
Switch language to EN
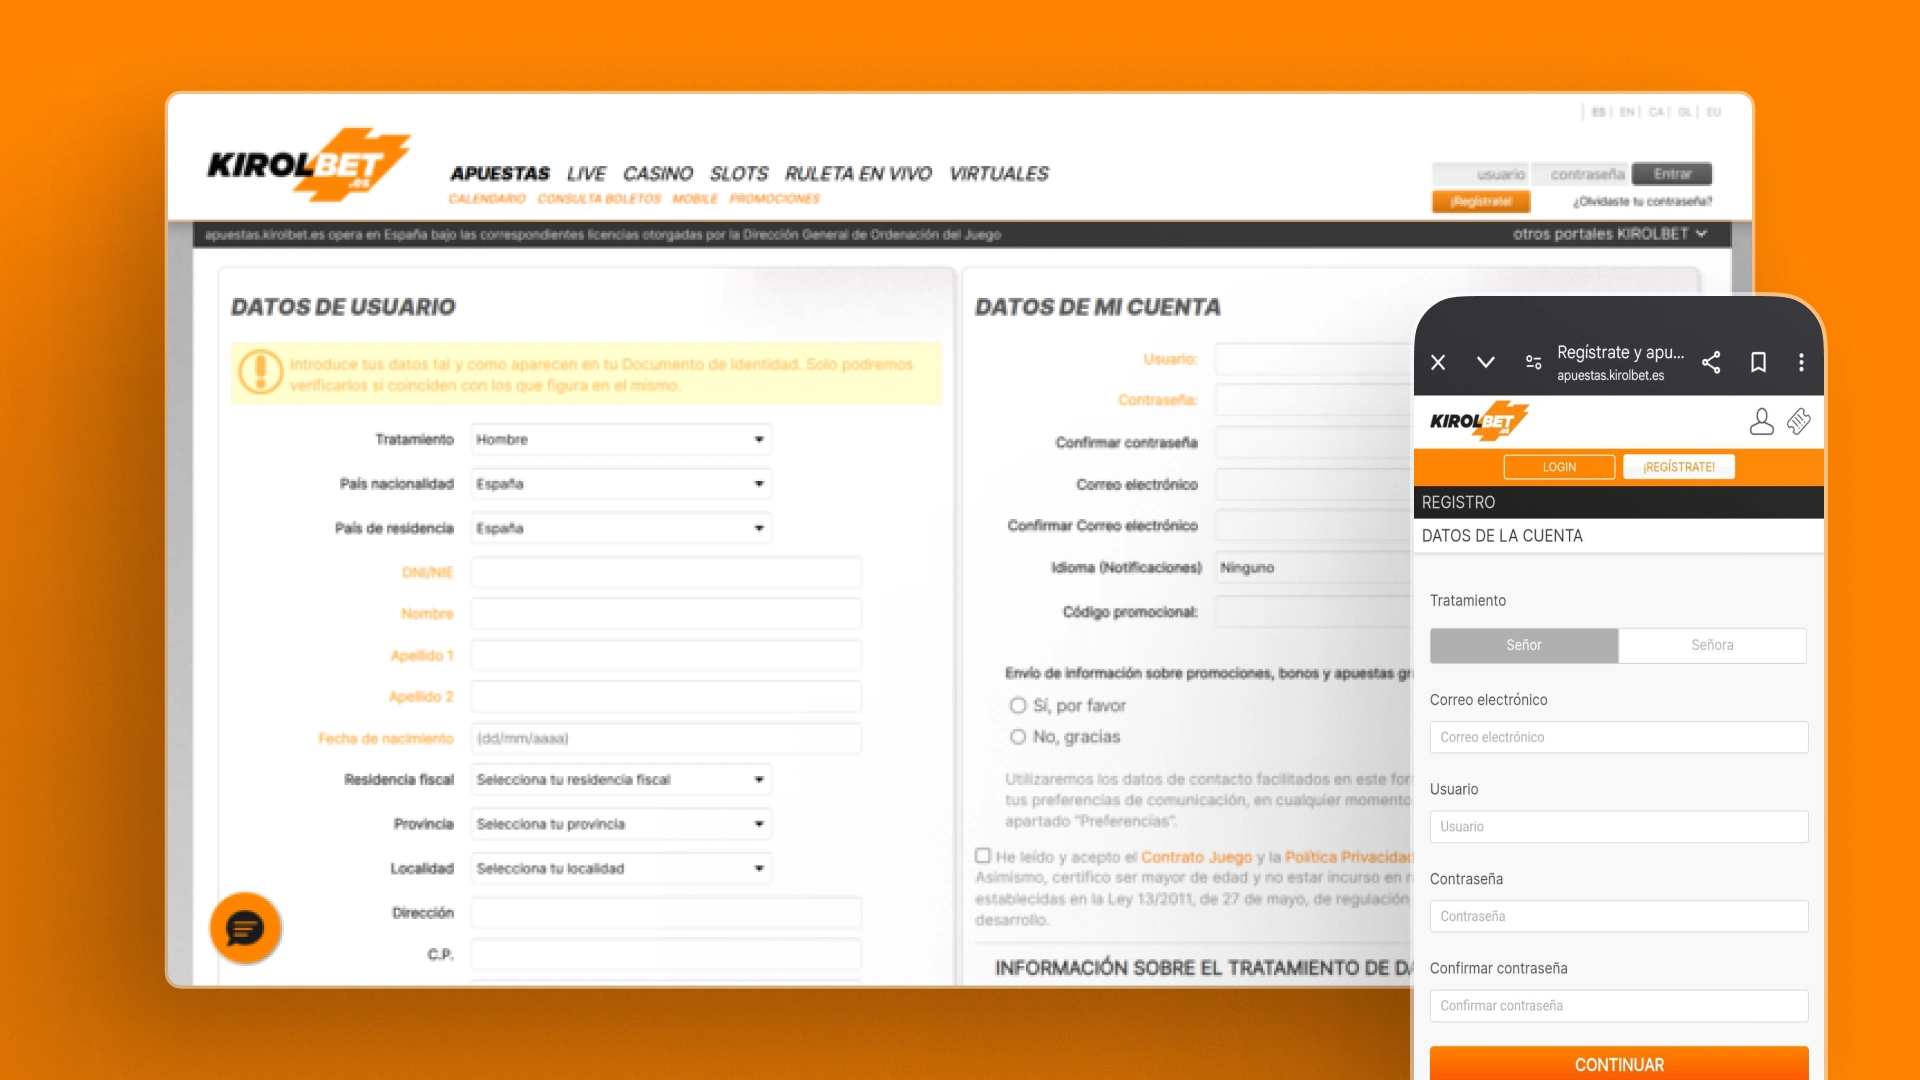coord(1627,112)
